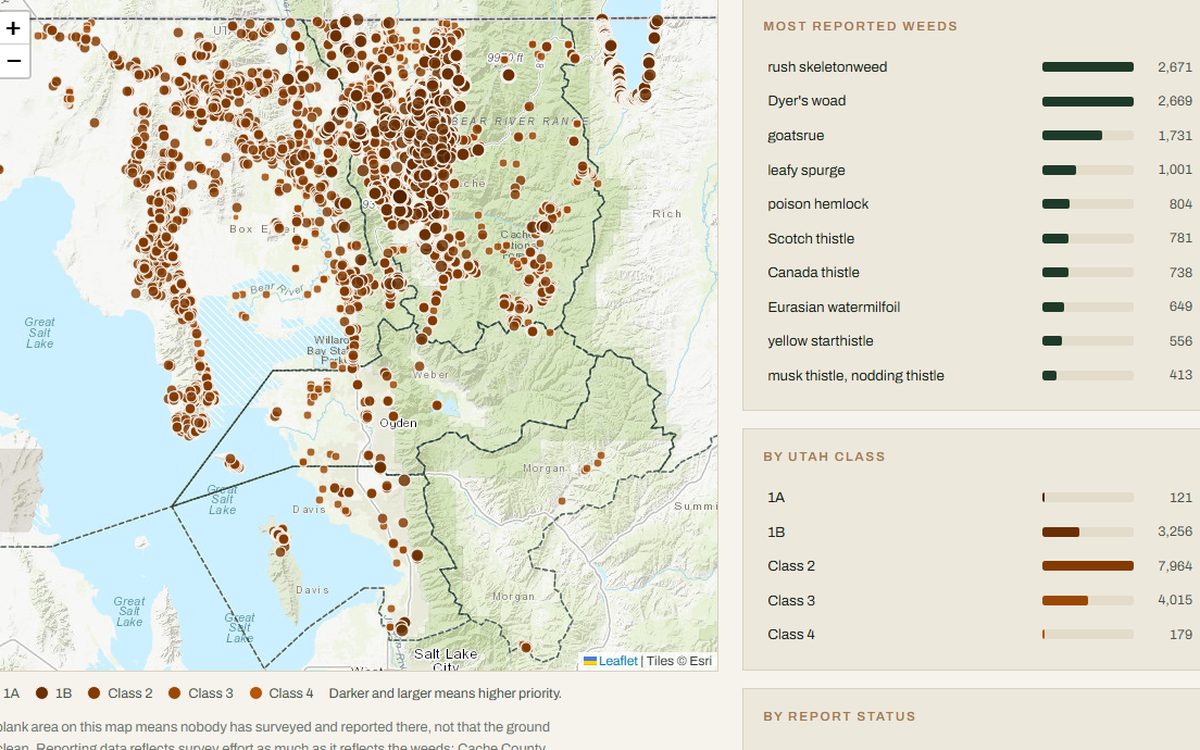Click the 1B class row

coord(979,532)
